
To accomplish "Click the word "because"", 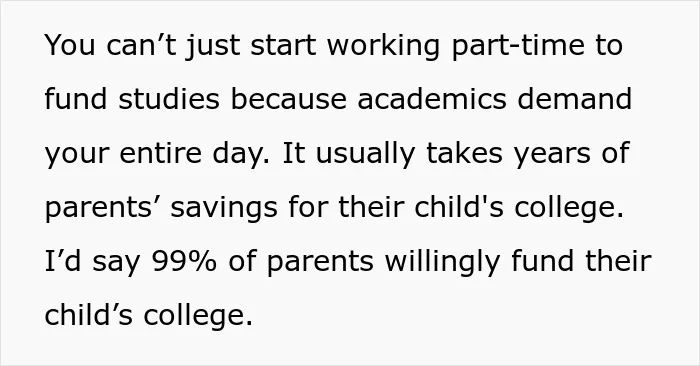I will point(288,99).
